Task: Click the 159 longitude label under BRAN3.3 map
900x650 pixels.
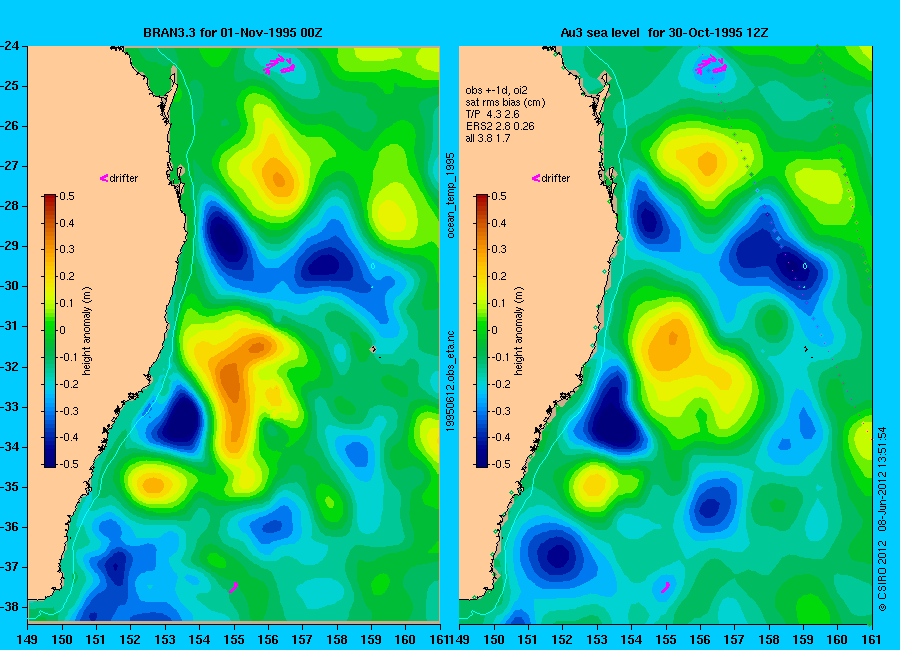Action: pyautogui.click(x=371, y=640)
